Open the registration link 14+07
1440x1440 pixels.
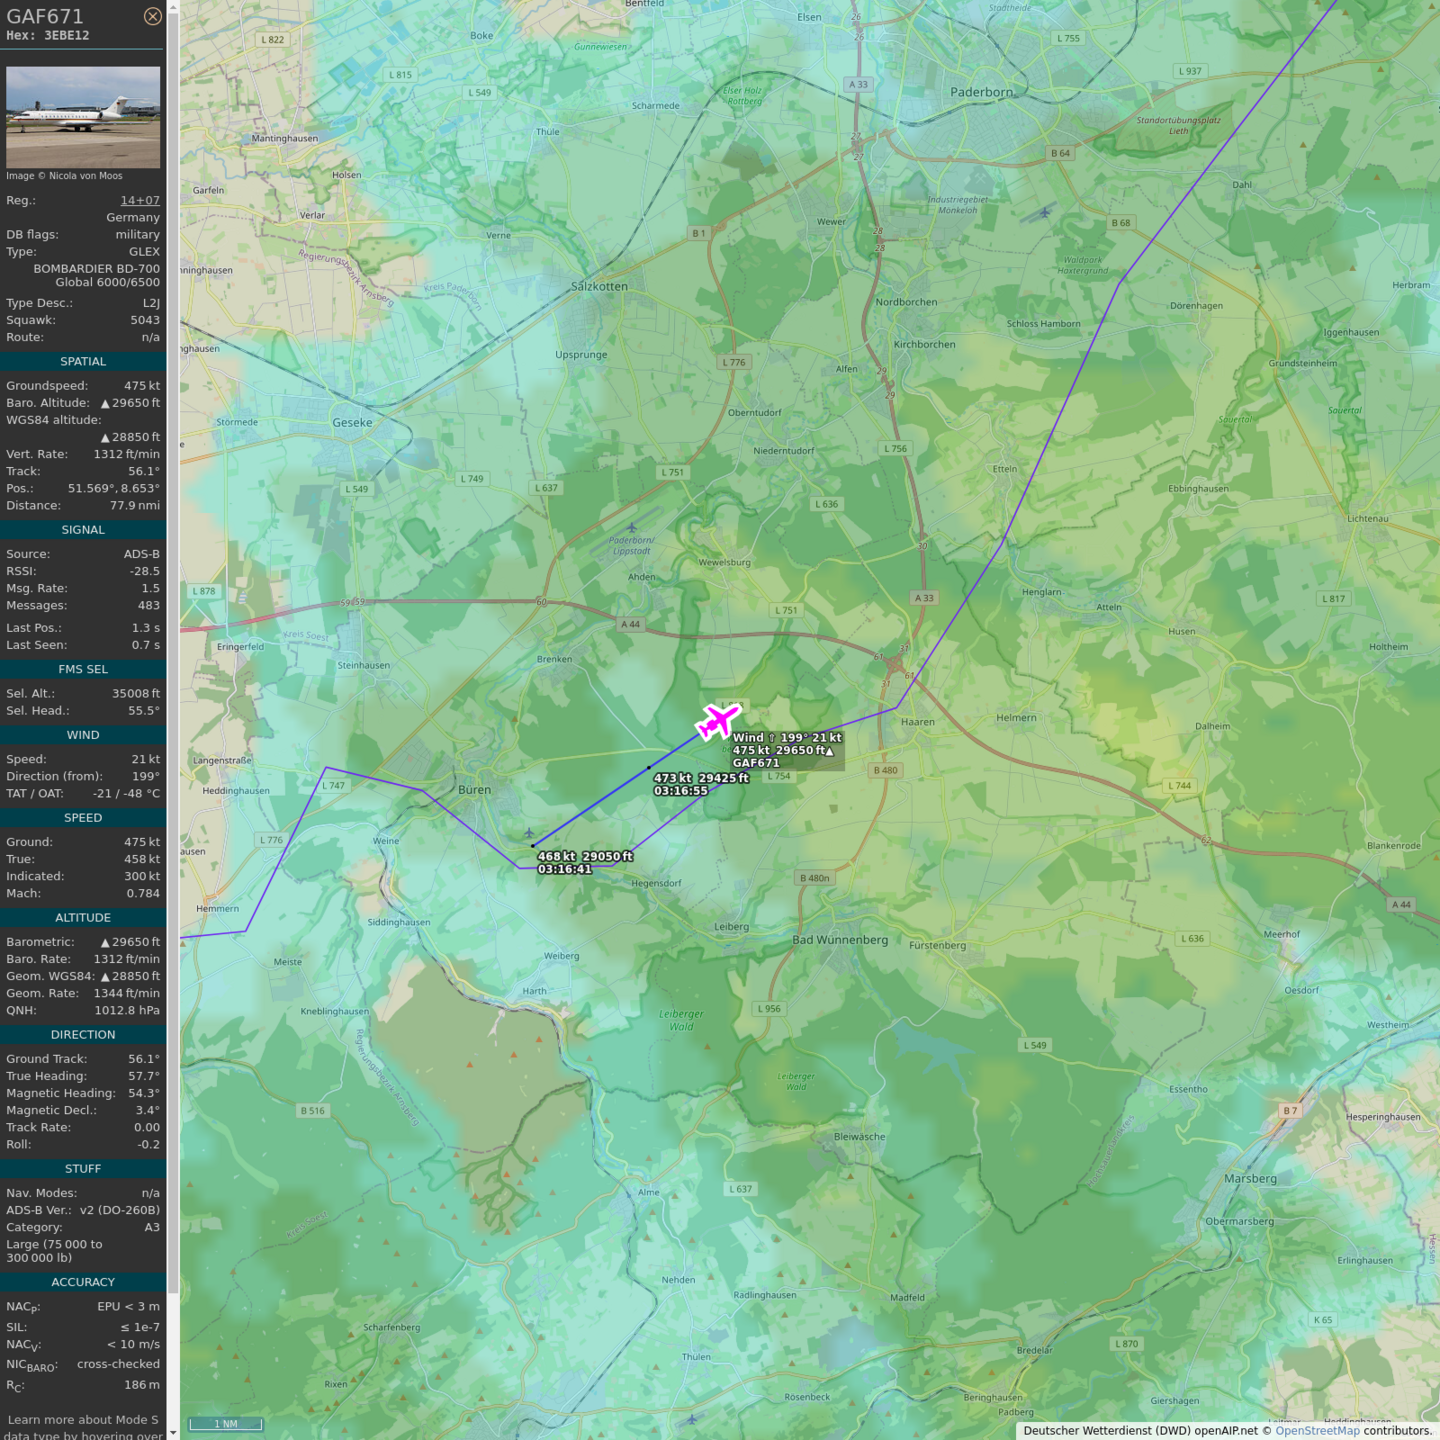[x=140, y=201]
